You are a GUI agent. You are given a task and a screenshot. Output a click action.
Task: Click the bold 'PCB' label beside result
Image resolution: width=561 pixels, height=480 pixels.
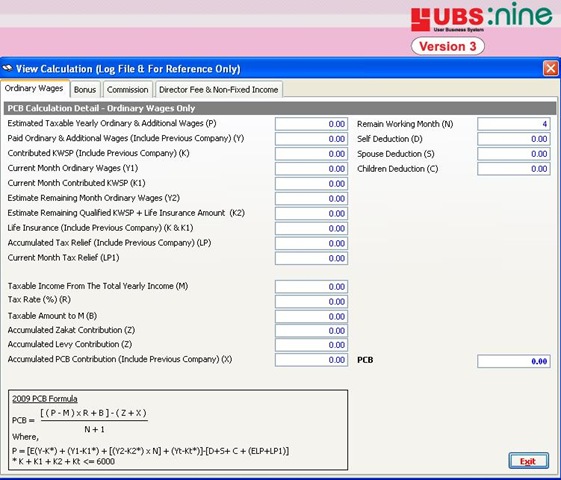tap(365, 360)
